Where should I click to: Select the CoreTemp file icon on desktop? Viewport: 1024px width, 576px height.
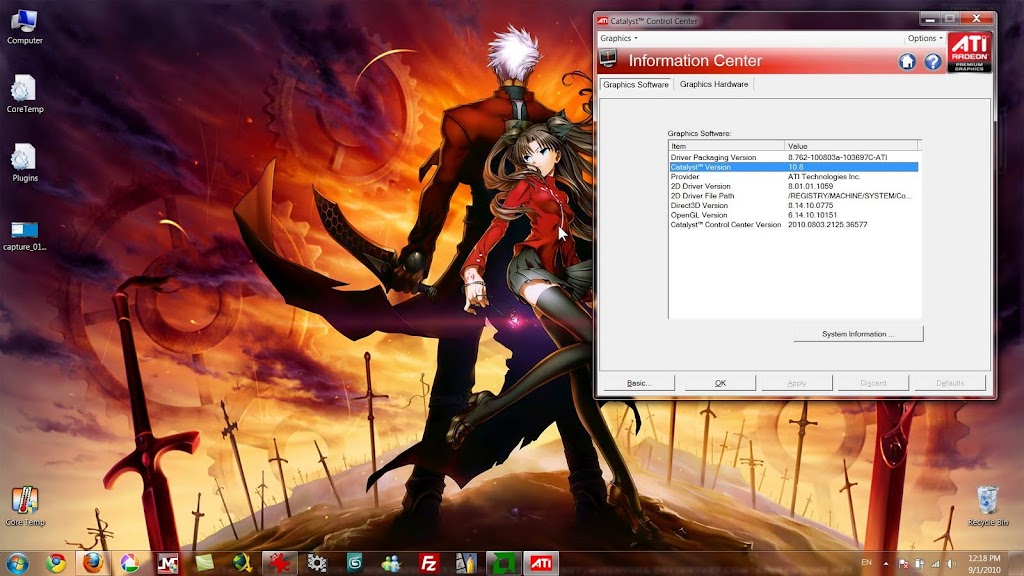[x=25, y=95]
